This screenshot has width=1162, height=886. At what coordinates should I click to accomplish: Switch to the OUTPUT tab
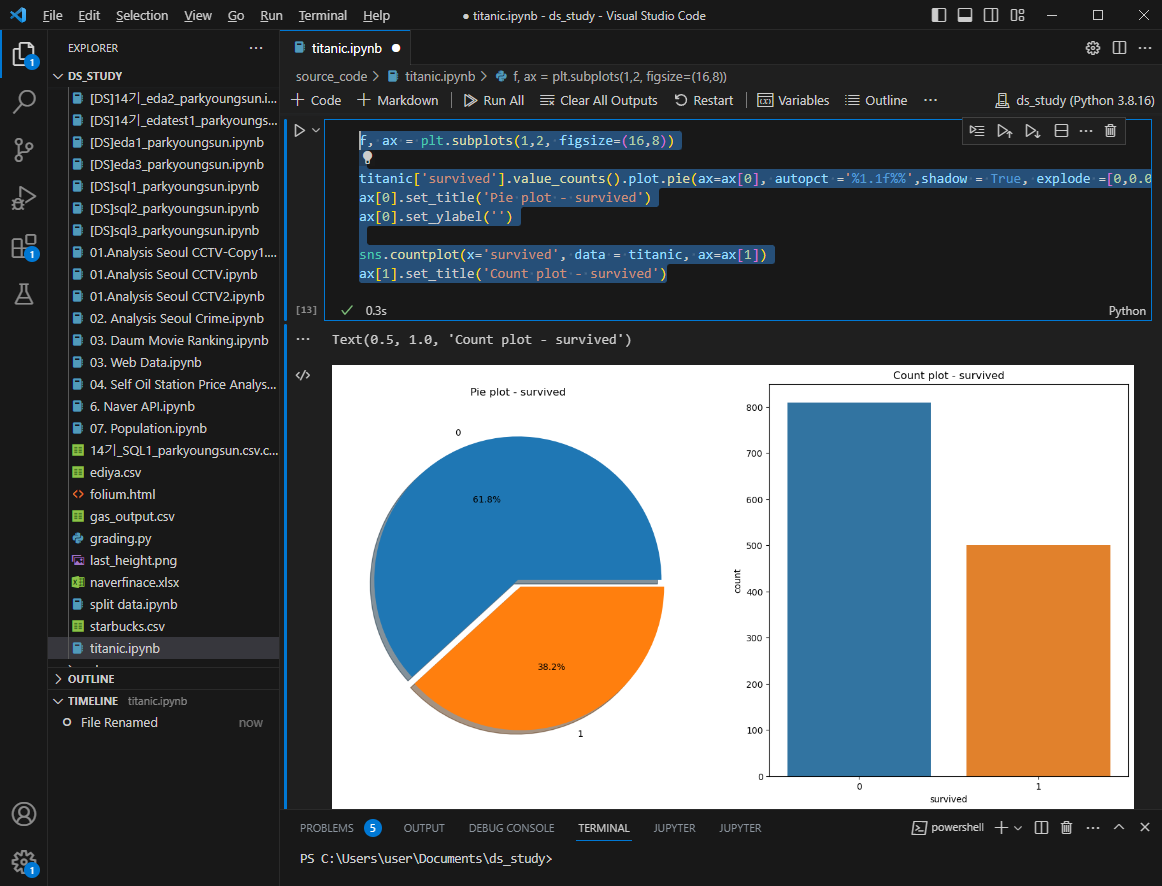424,828
